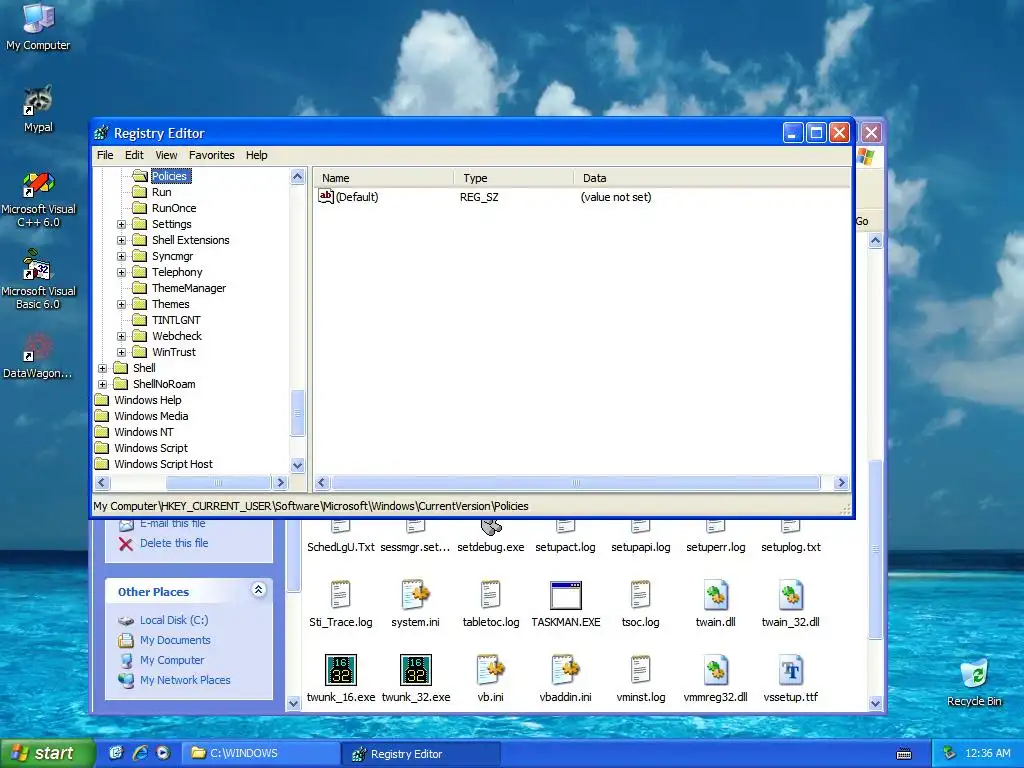Expand the Syncmgr registry key
Image resolution: width=1024 pixels, height=768 pixels.
pyautogui.click(x=121, y=256)
